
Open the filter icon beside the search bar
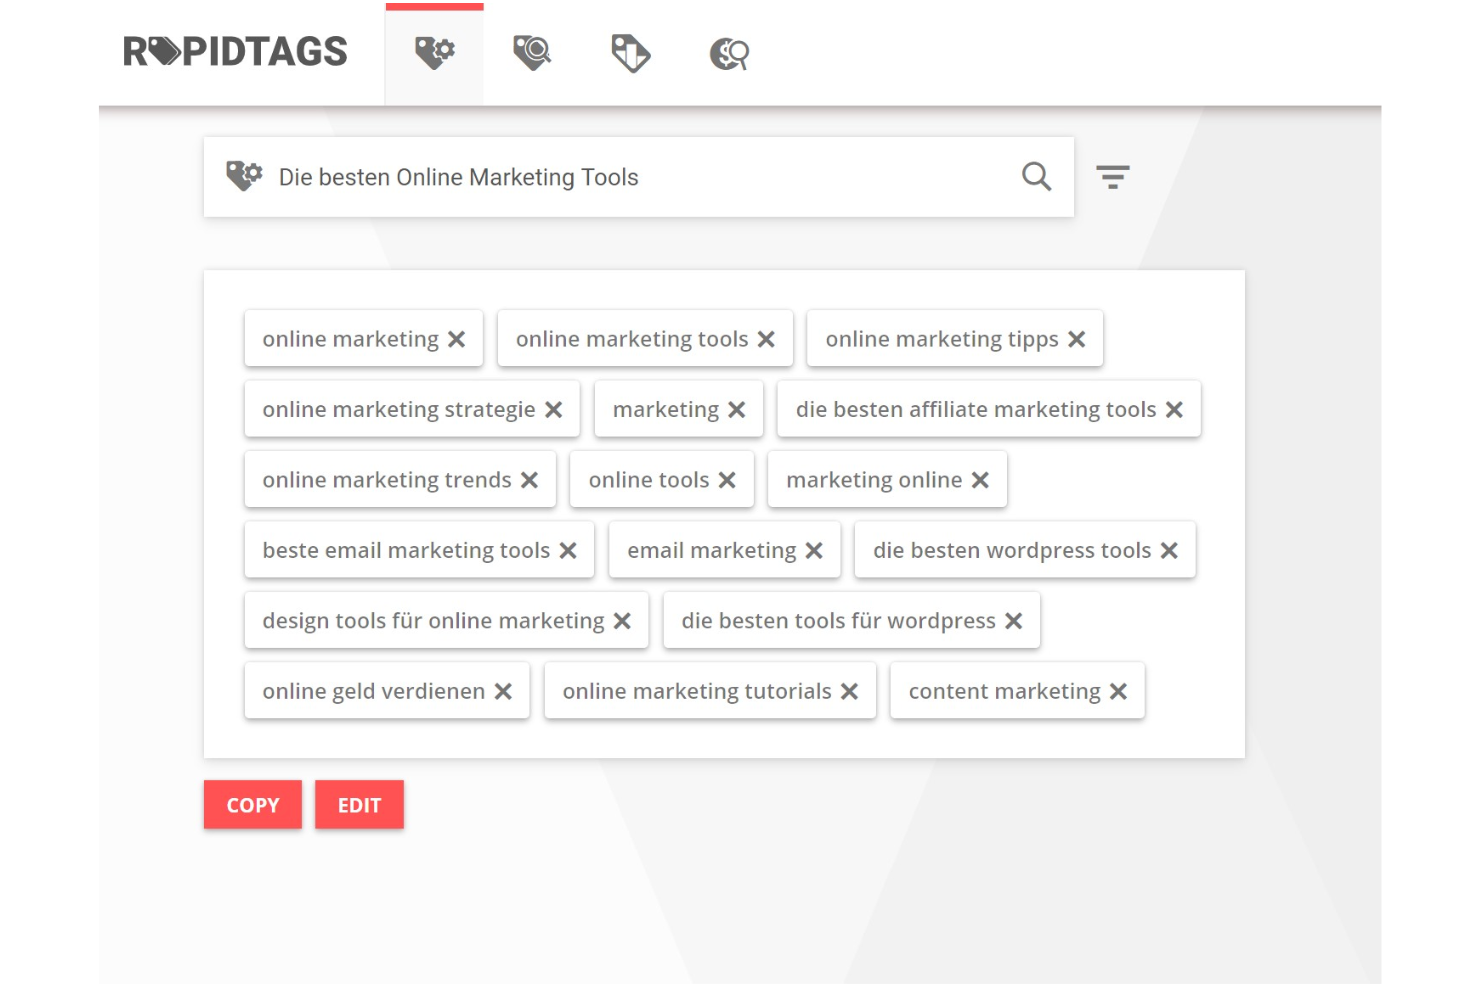point(1113,176)
